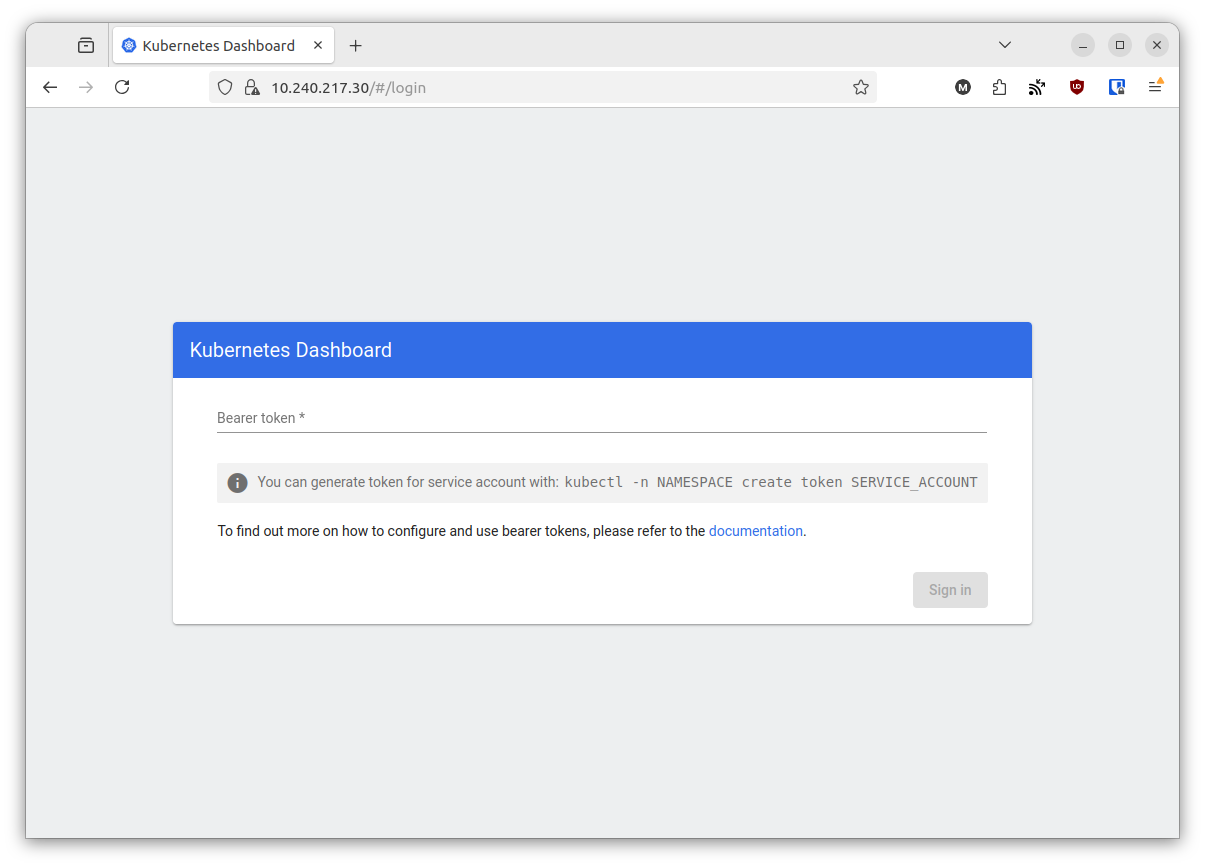Screen dimensions: 1205x867
Task: Open the documentation link
Action: pos(756,531)
